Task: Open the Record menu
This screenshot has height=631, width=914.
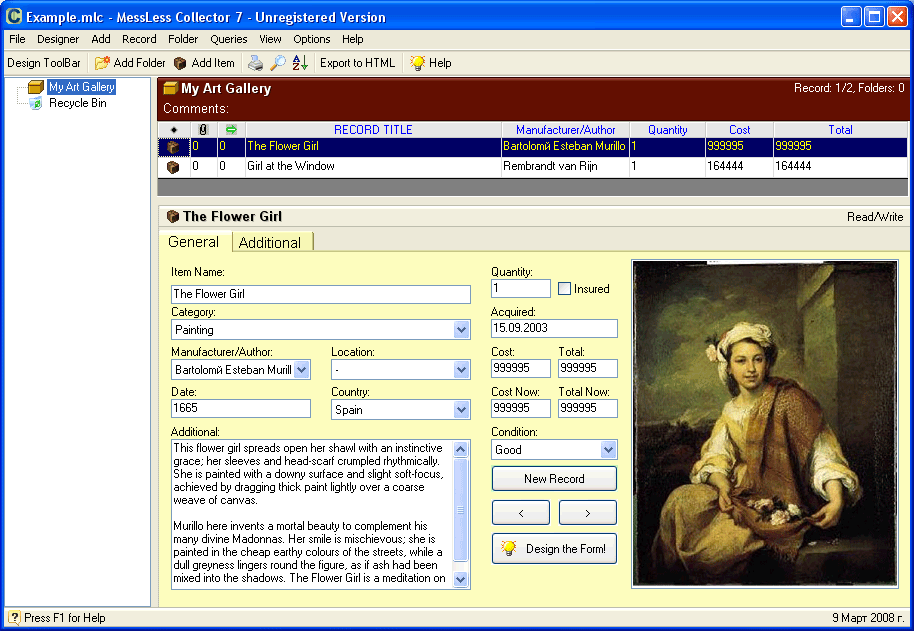Action: (x=139, y=39)
